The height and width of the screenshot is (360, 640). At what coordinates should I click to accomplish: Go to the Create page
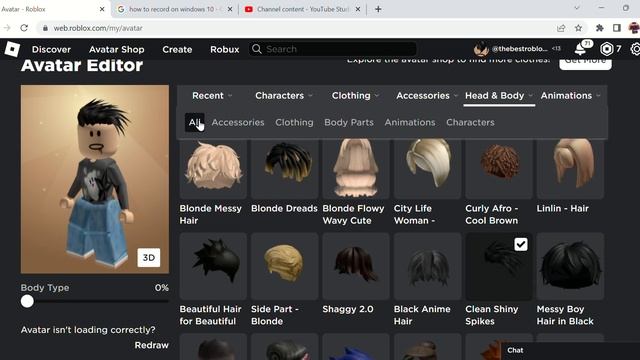[177, 49]
